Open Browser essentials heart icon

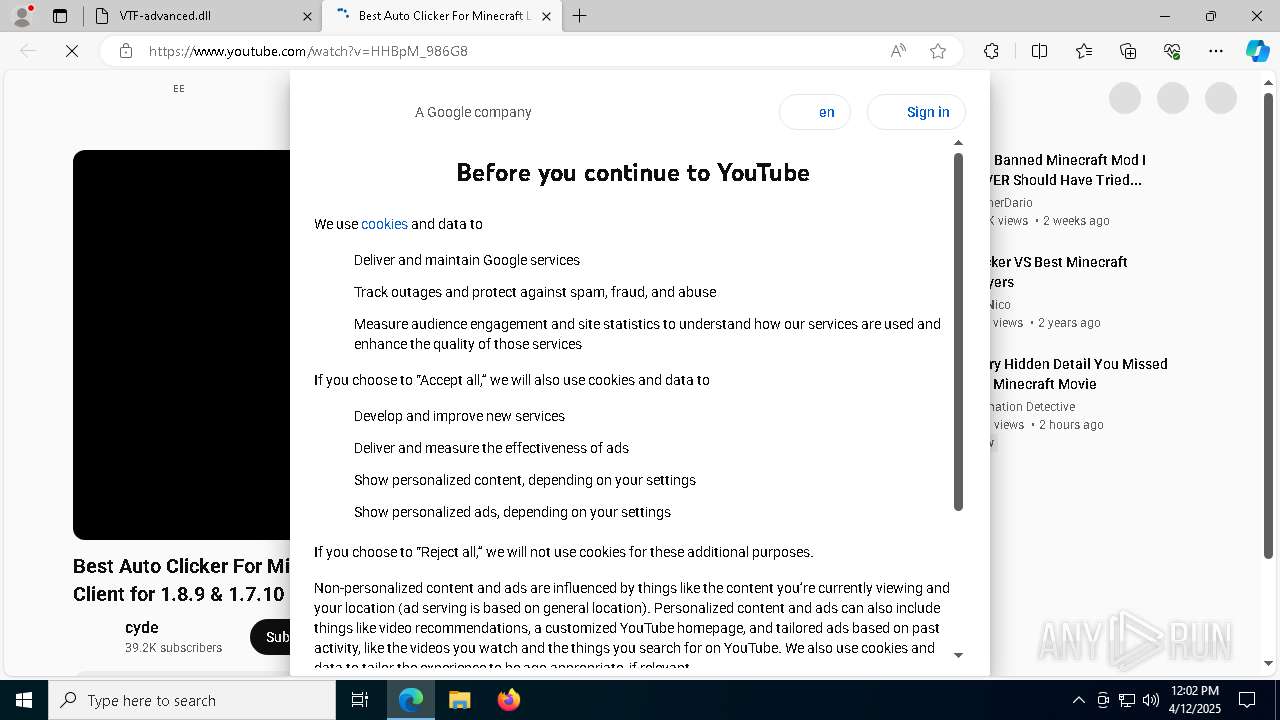pyautogui.click(x=1172, y=51)
